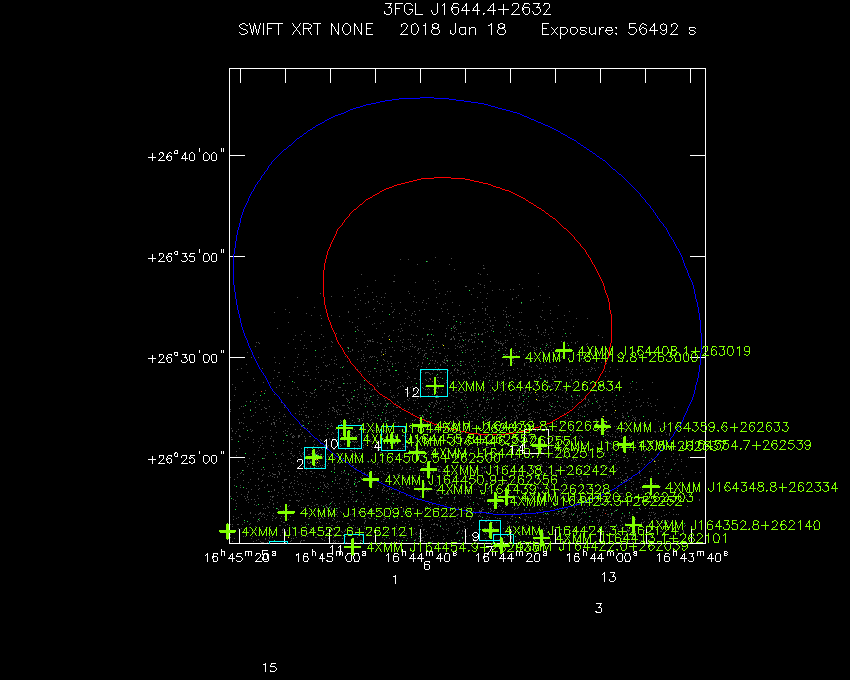
Task: Click the white source number 3 below the plot
Action: pos(599,608)
